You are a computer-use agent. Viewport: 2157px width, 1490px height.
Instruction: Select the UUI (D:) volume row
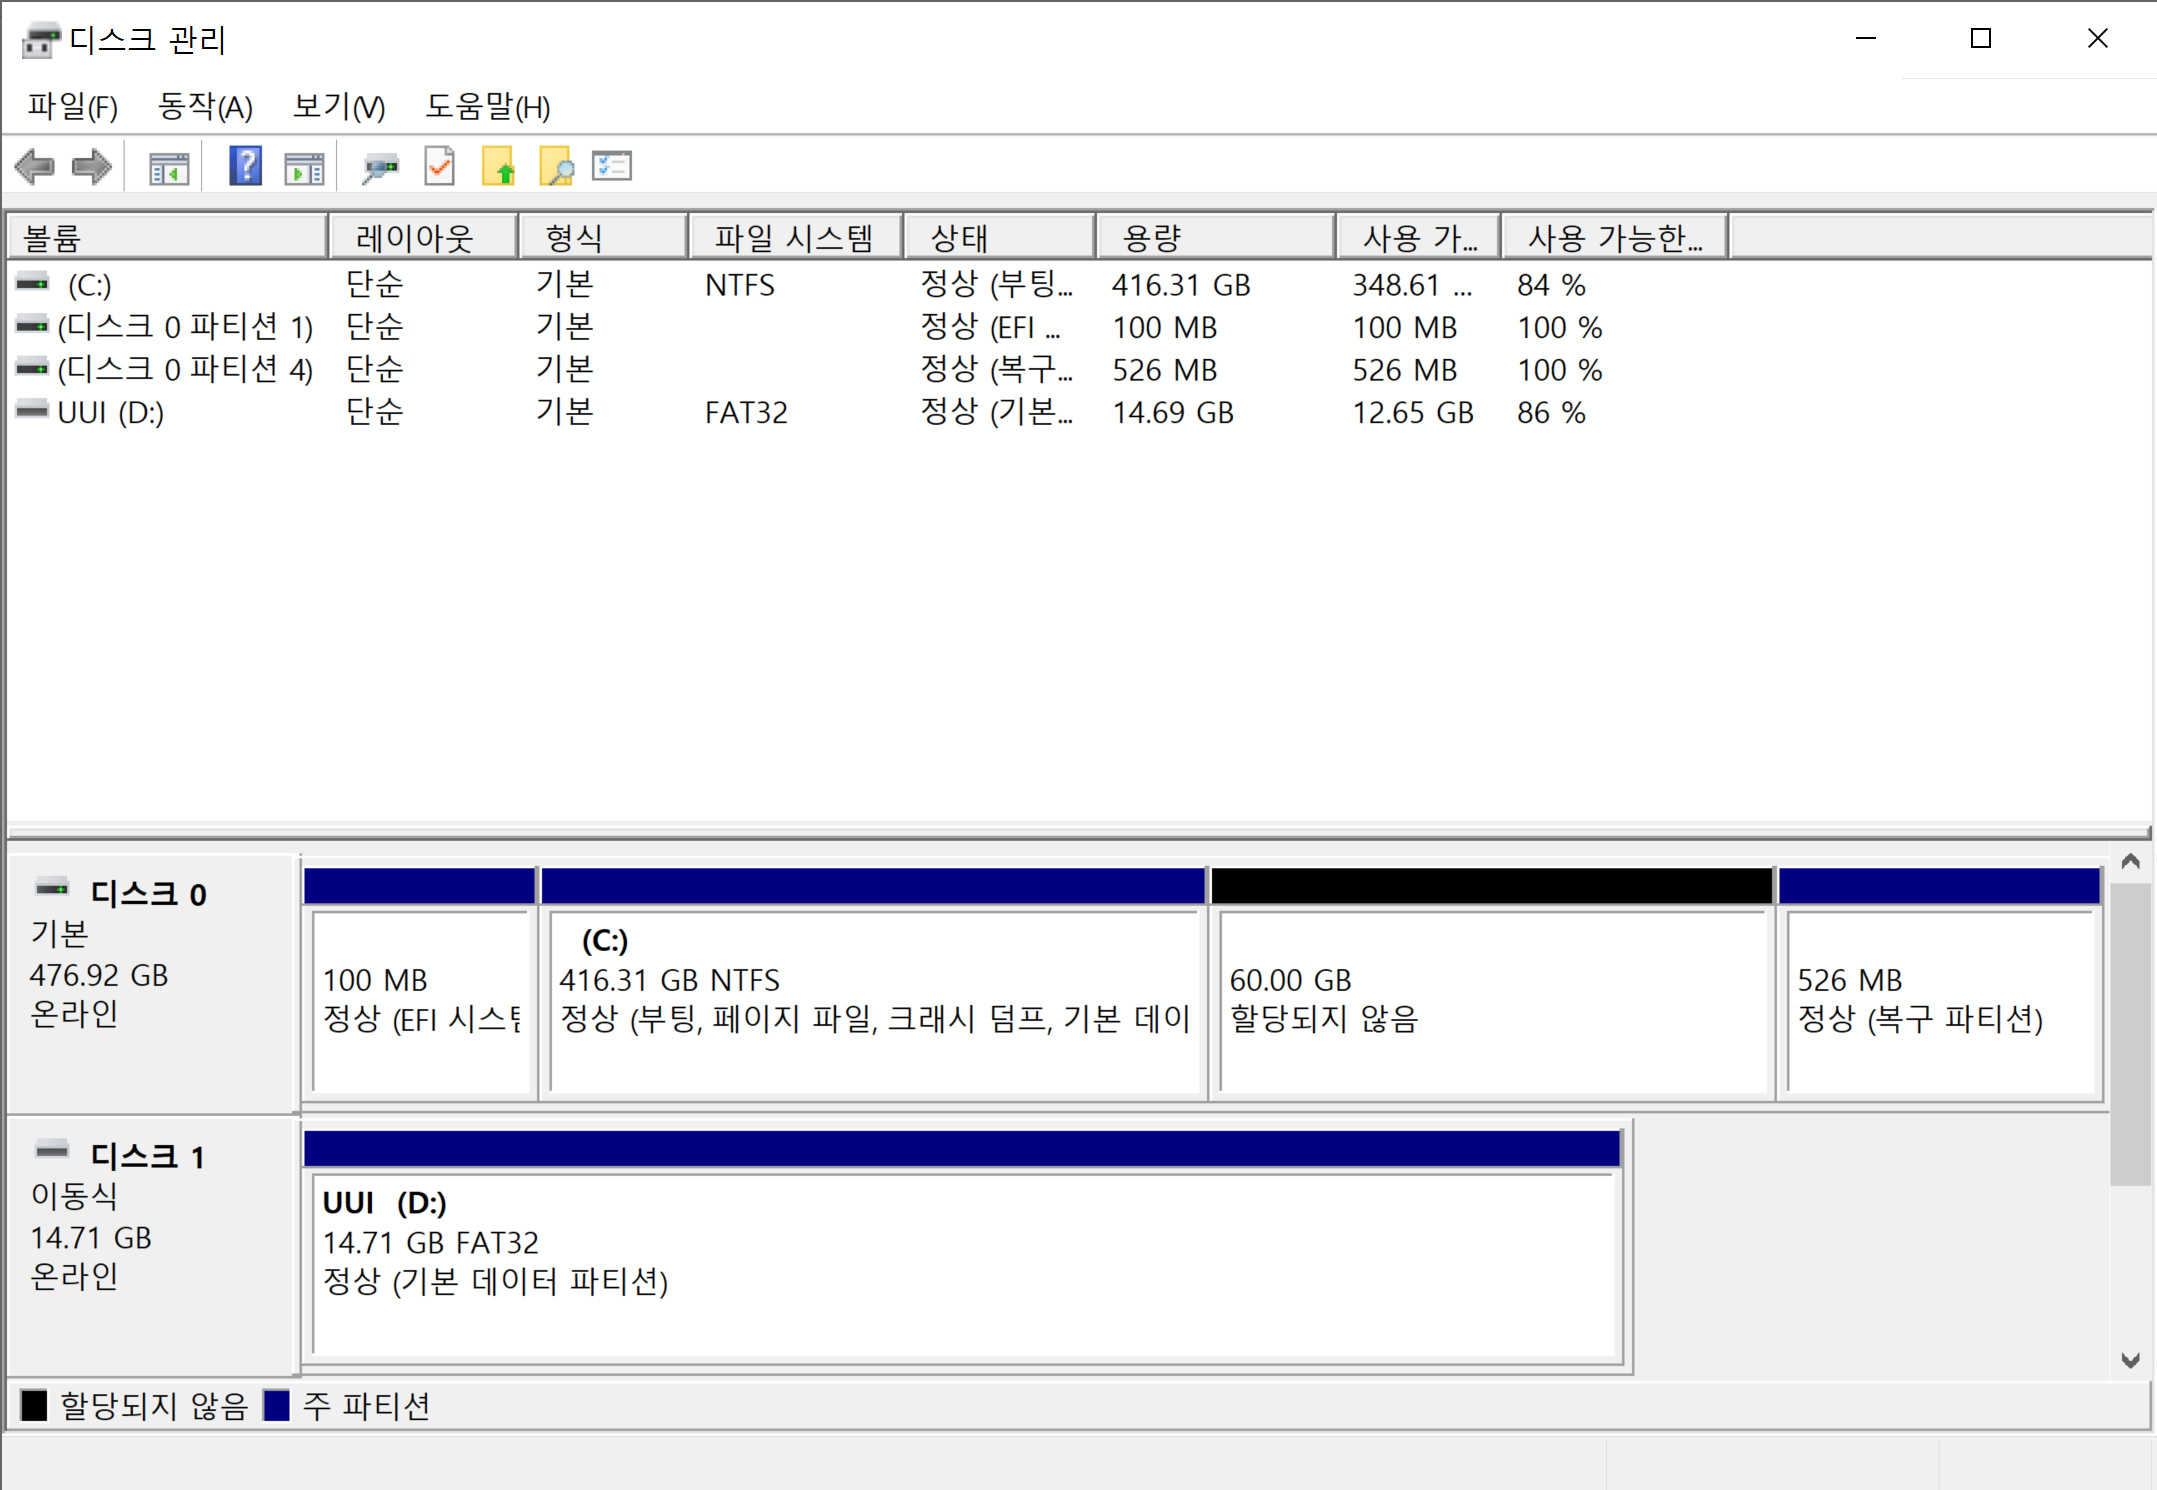coord(110,412)
